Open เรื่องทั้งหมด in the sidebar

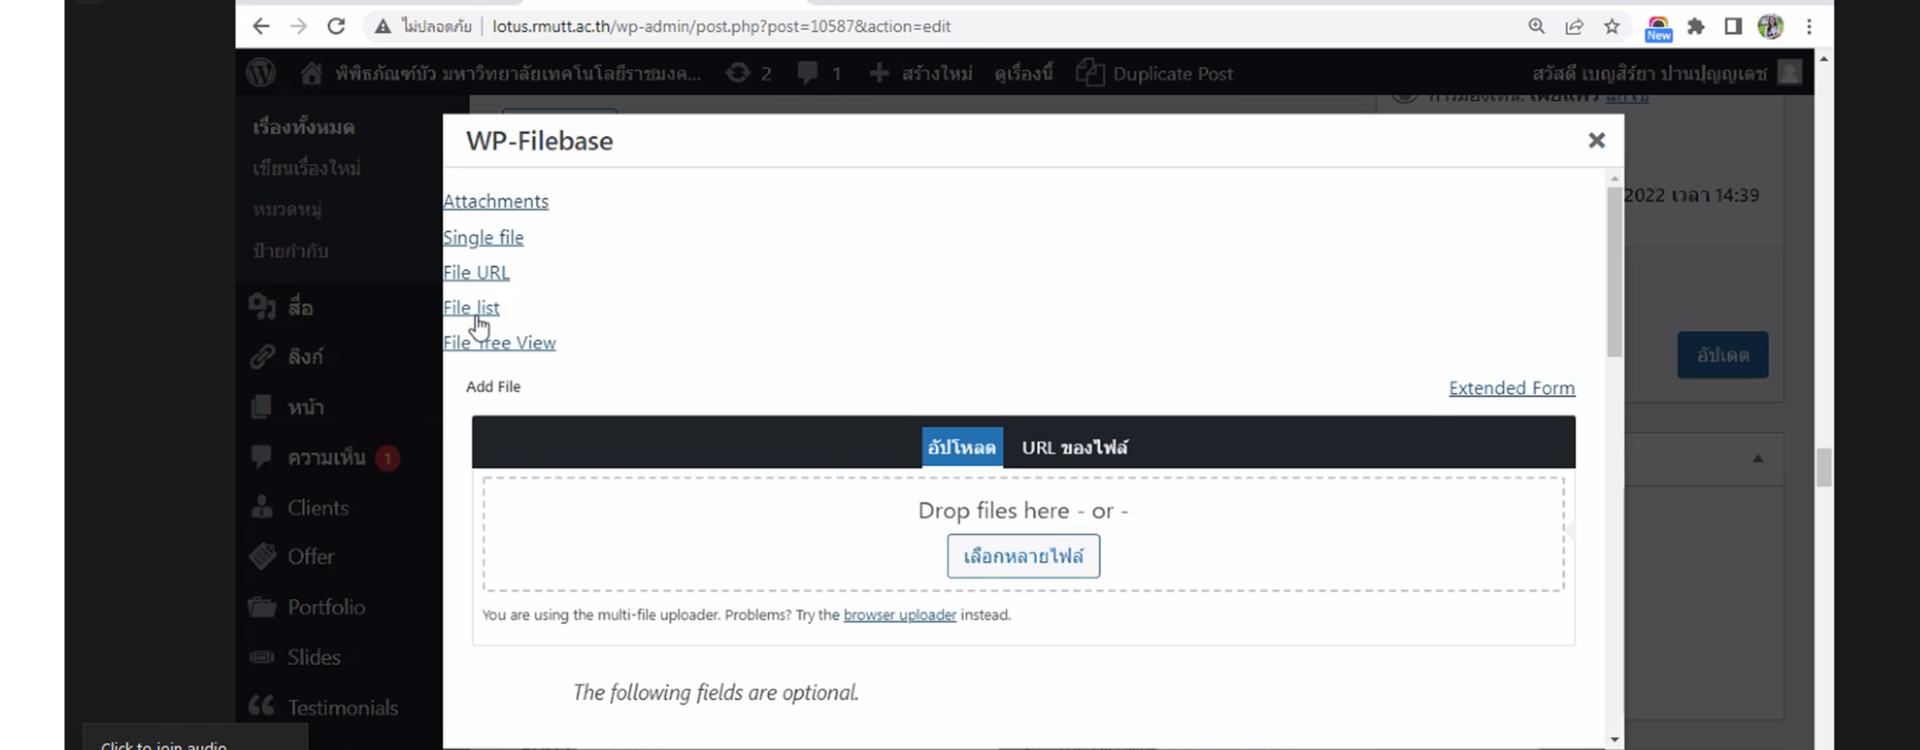(x=303, y=127)
